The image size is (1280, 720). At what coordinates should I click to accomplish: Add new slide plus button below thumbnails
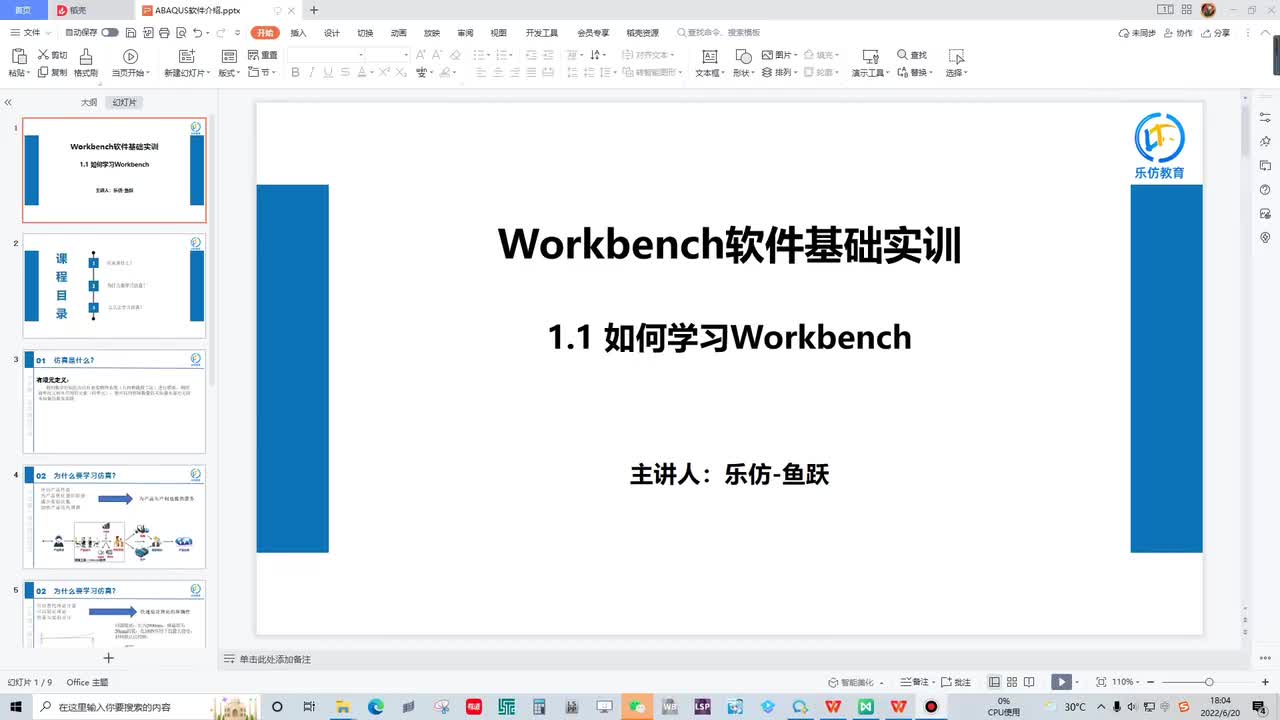(109, 658)
